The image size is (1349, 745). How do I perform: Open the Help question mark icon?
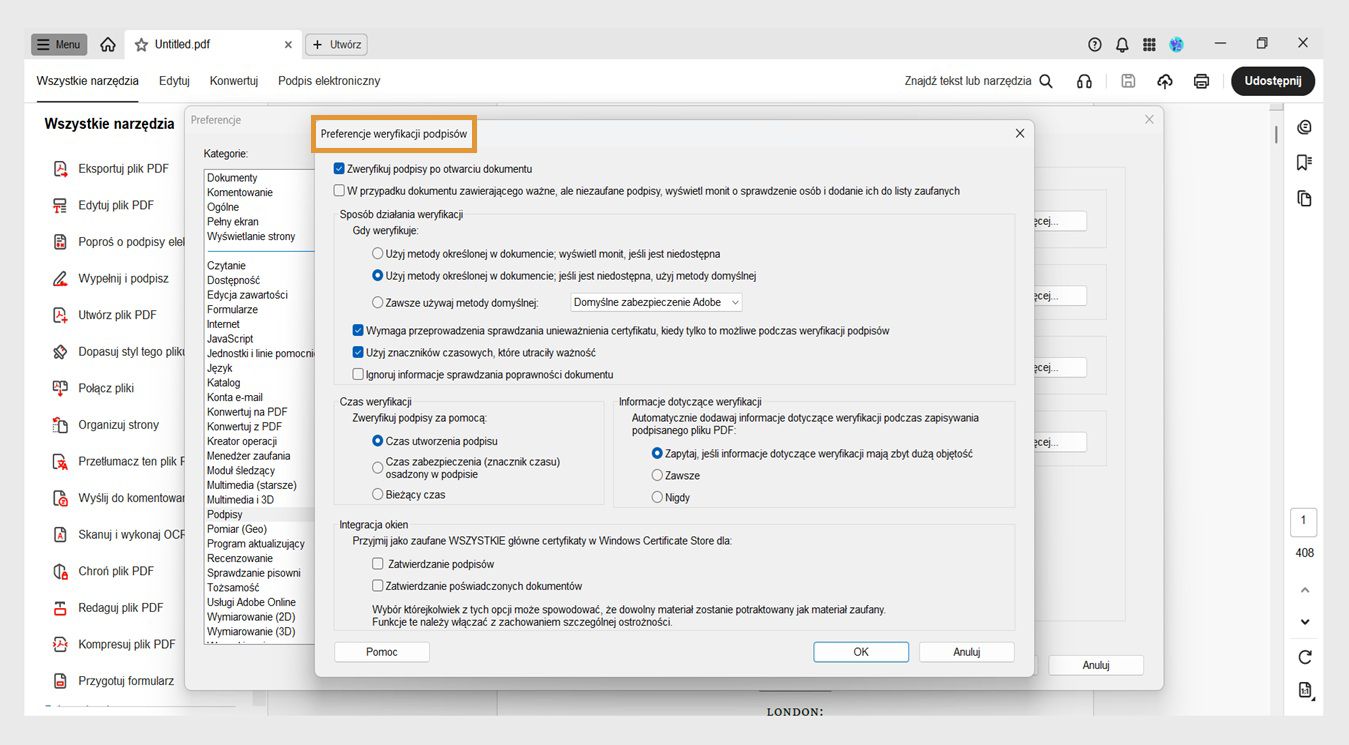click(1095, 45)
